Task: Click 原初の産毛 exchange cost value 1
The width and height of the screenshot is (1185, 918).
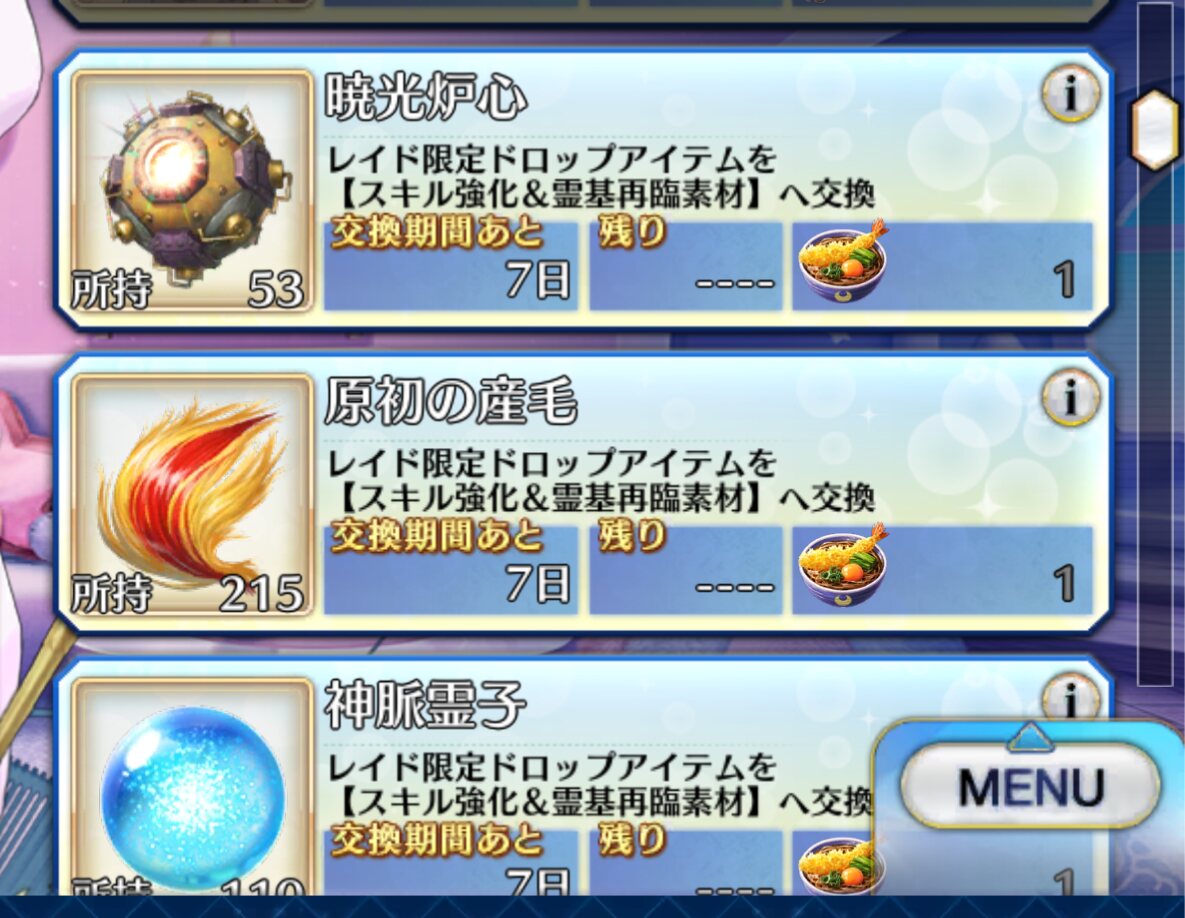Action: (1064, 583)
